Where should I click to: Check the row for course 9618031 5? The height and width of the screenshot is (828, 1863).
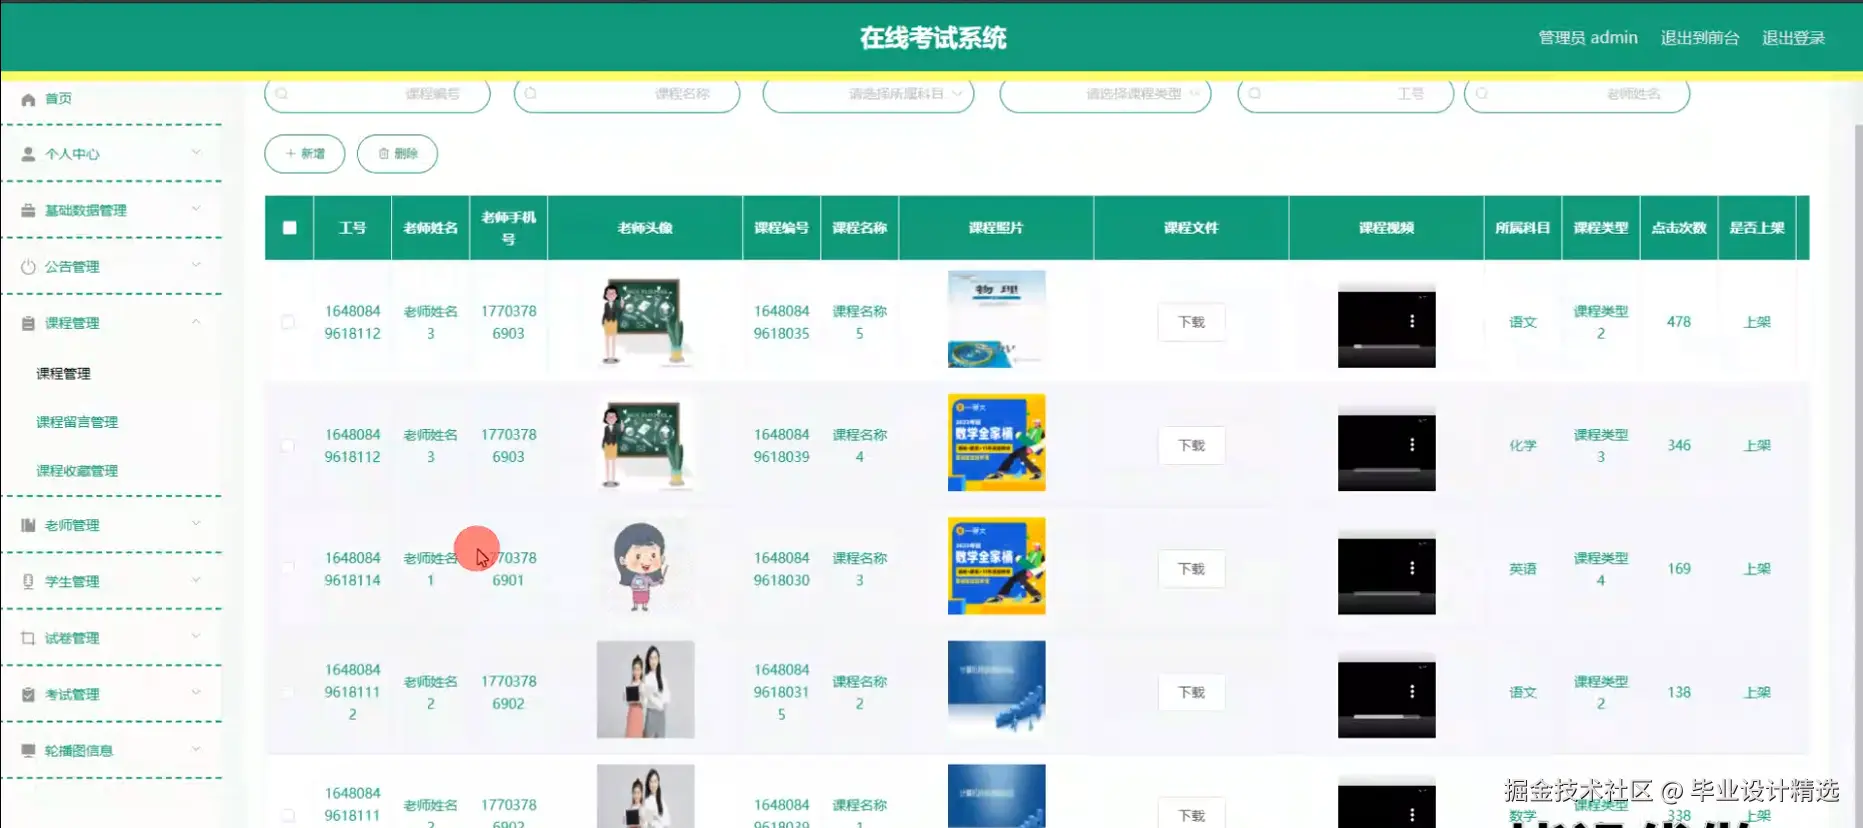click(288, 692)
